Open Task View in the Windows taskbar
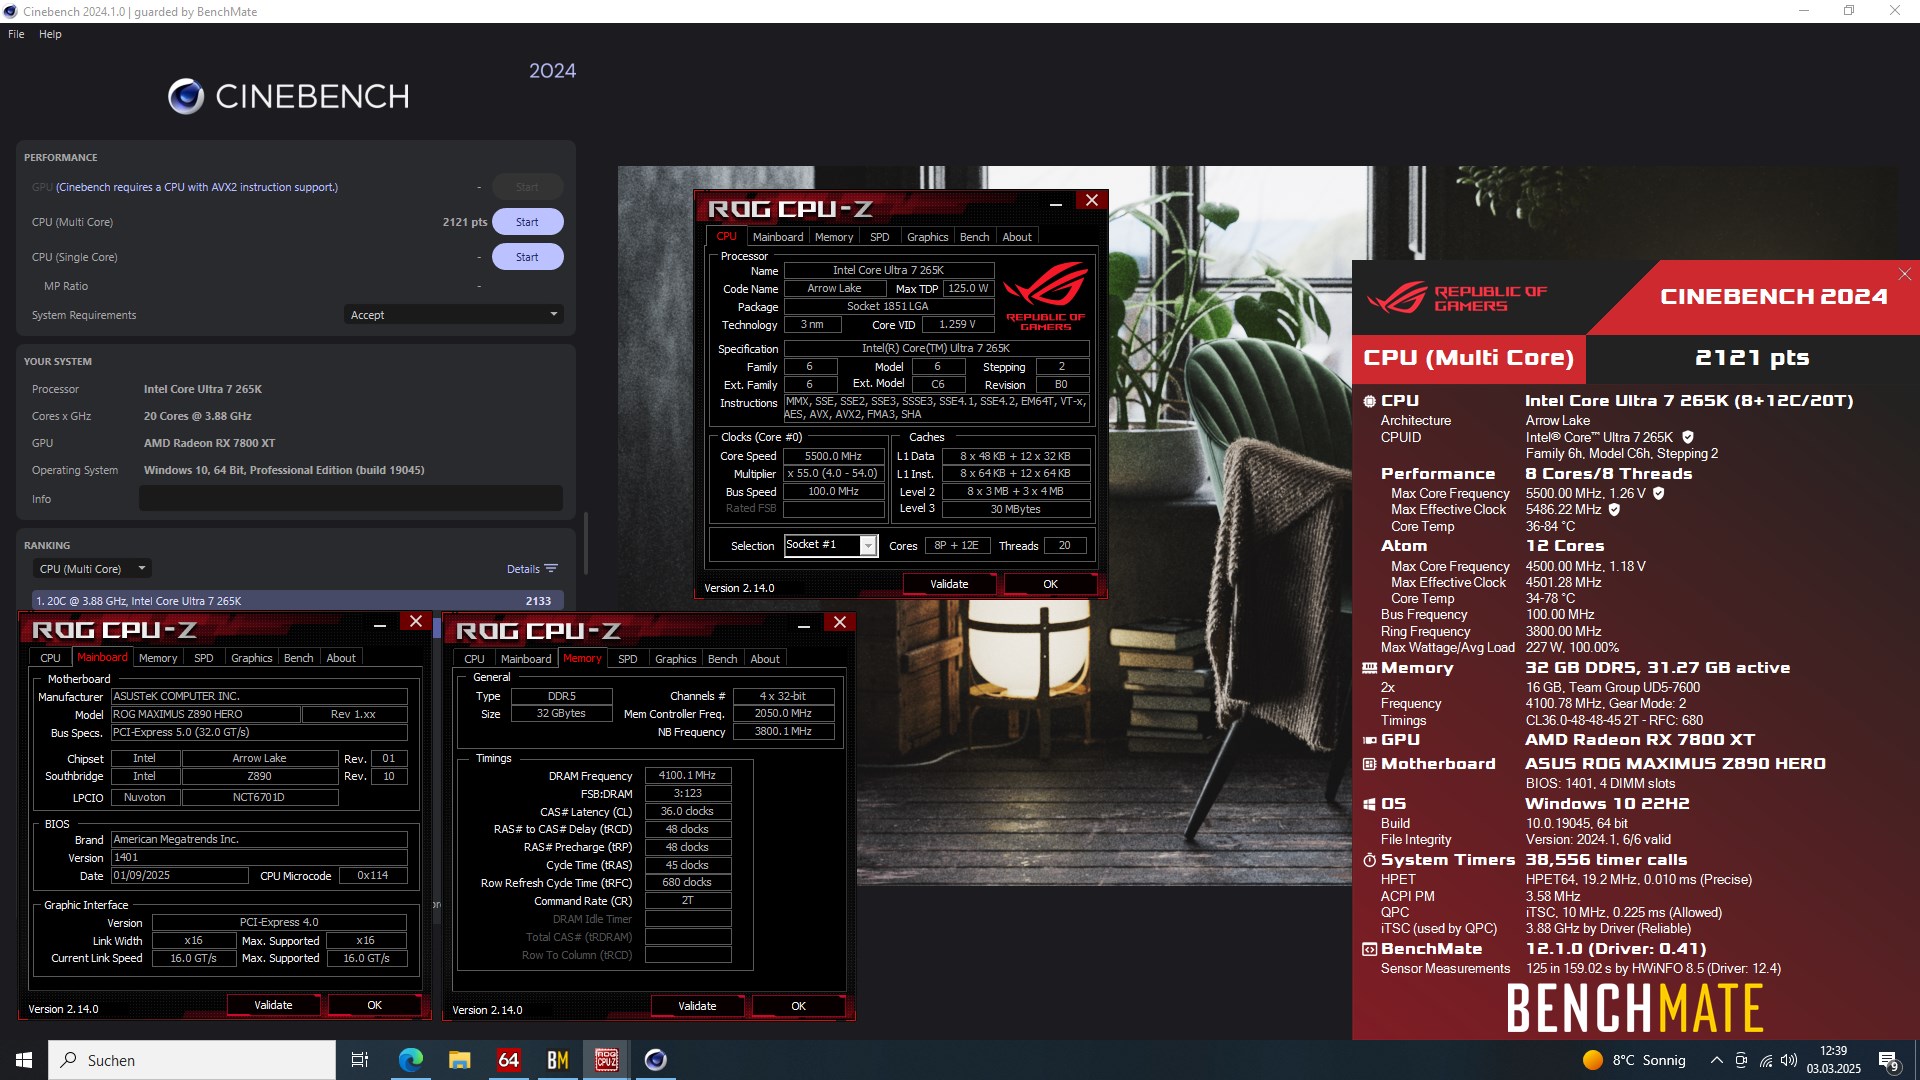This screenshot has height=1080, width=1920. [x=360, y=1060]
